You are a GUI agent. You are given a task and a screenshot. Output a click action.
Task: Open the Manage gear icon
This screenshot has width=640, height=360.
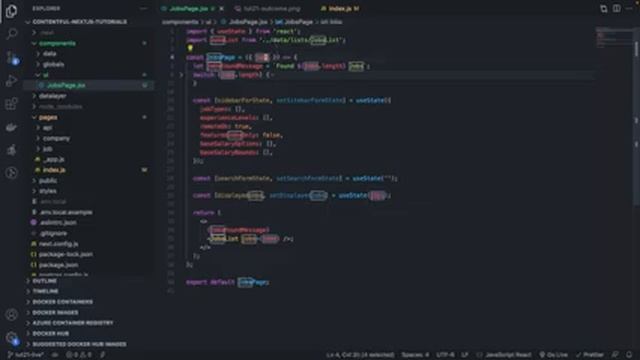point(11,338)
